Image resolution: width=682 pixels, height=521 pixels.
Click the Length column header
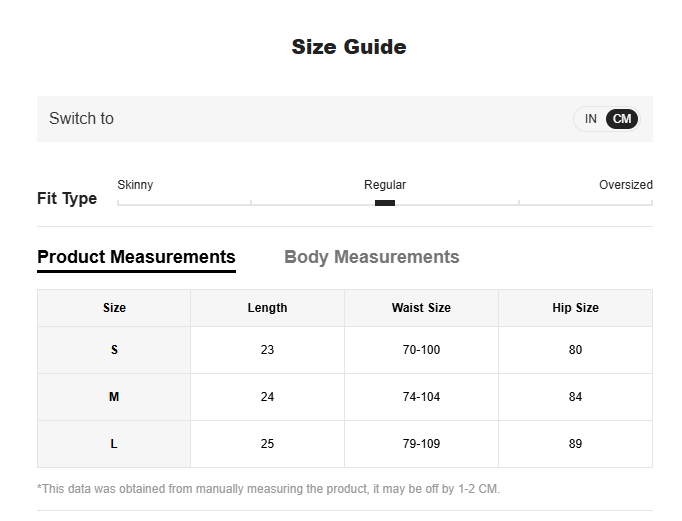[267, 308]
